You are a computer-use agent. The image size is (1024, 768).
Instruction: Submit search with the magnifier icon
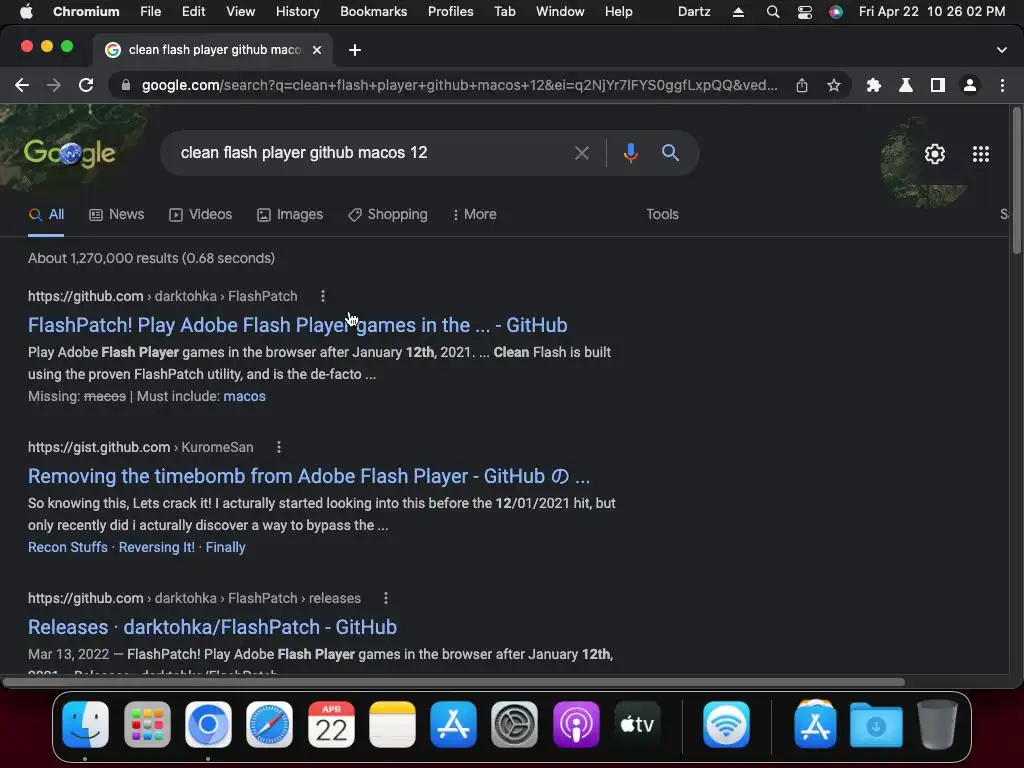(x=671, y=153)
